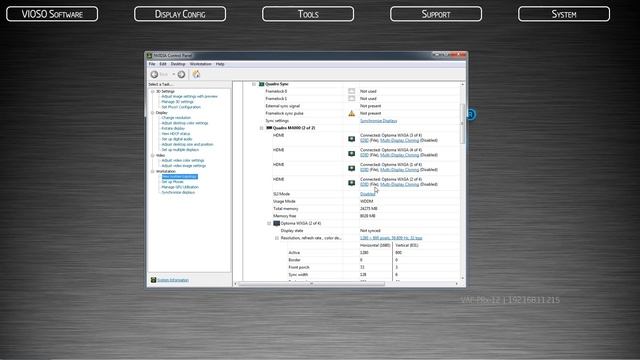
Task: Select Set up Mosaic task
Action: coord(172,182)
